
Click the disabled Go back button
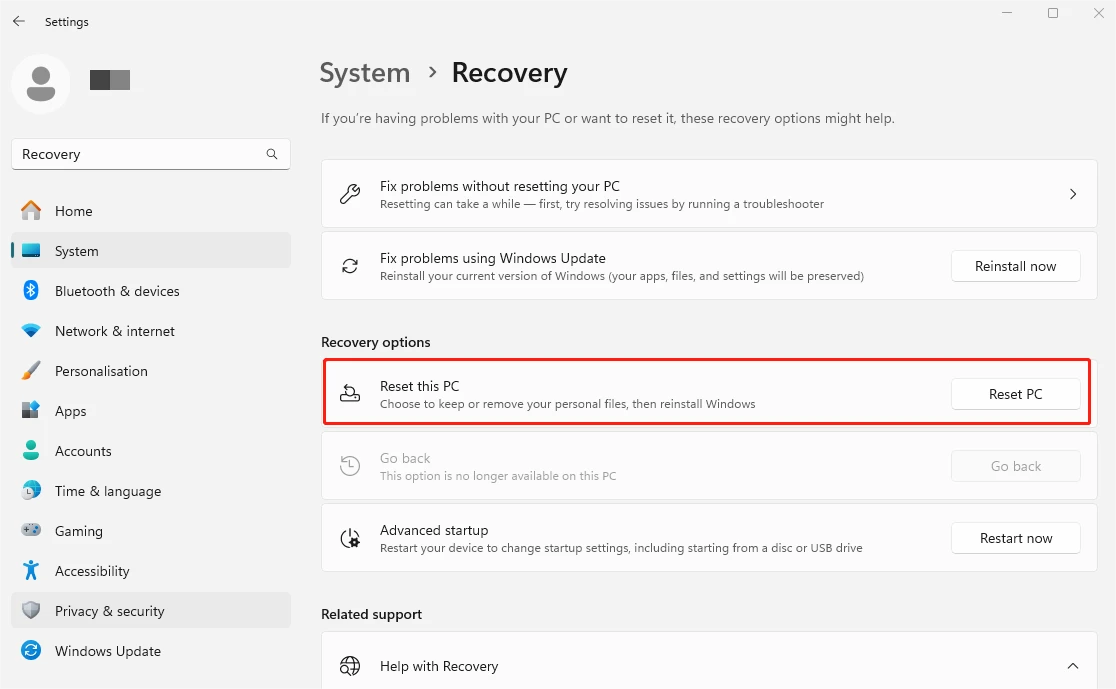tap(1016, 466)
